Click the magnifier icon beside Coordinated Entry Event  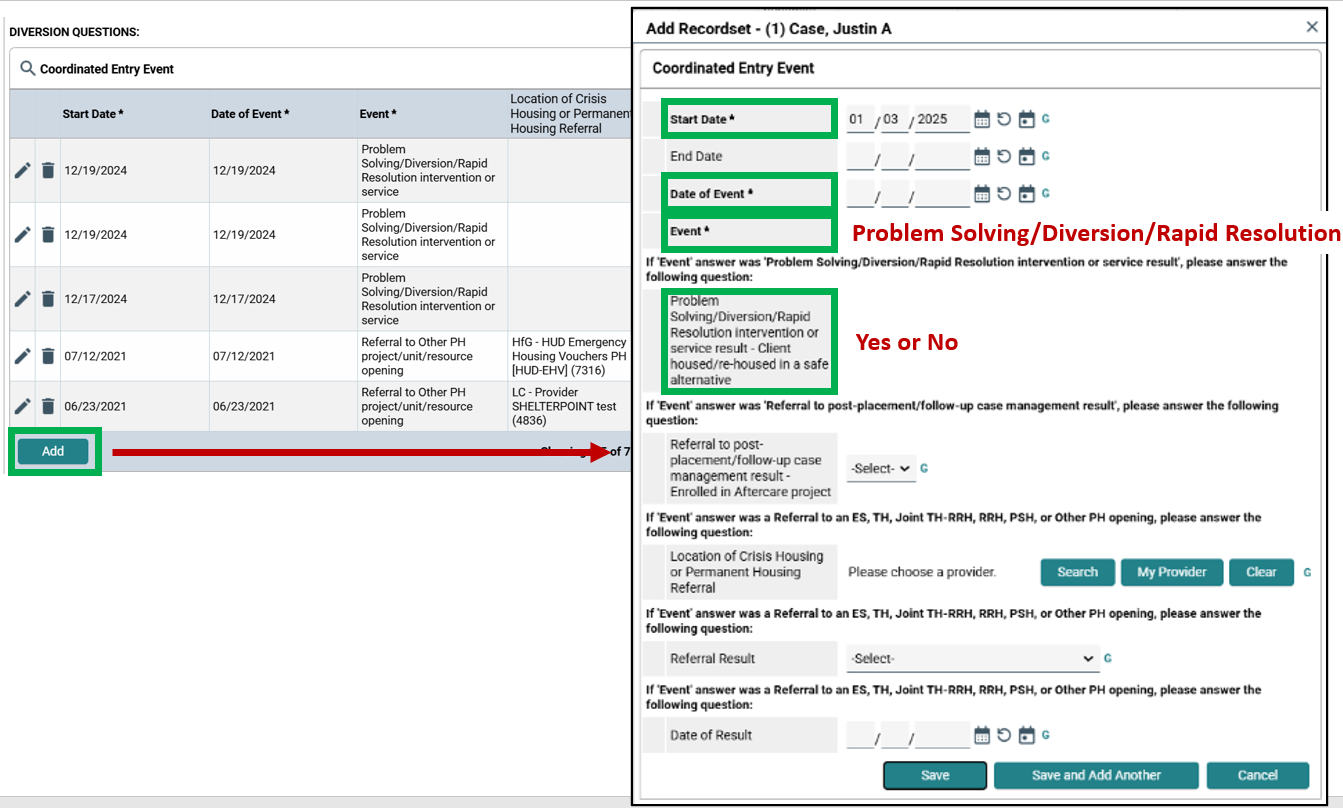[28, 69]
